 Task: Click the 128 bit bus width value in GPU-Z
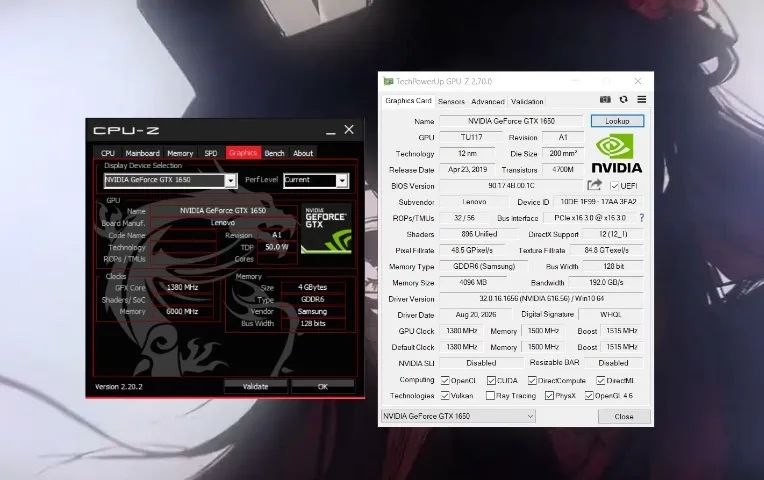pos(613,266)
